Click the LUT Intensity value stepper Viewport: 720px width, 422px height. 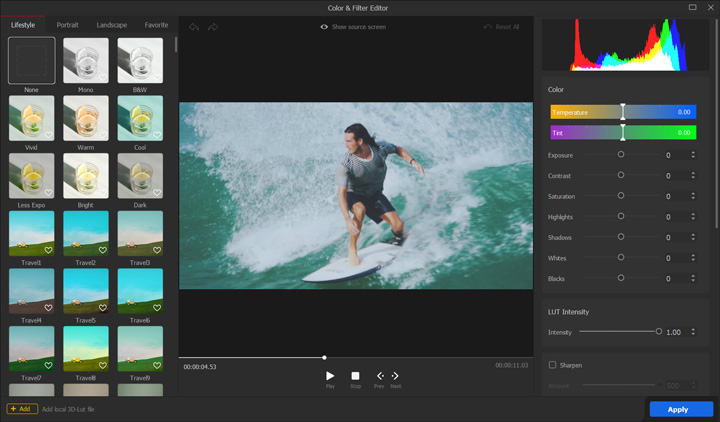pyautogui.click(x=693, y=332)
